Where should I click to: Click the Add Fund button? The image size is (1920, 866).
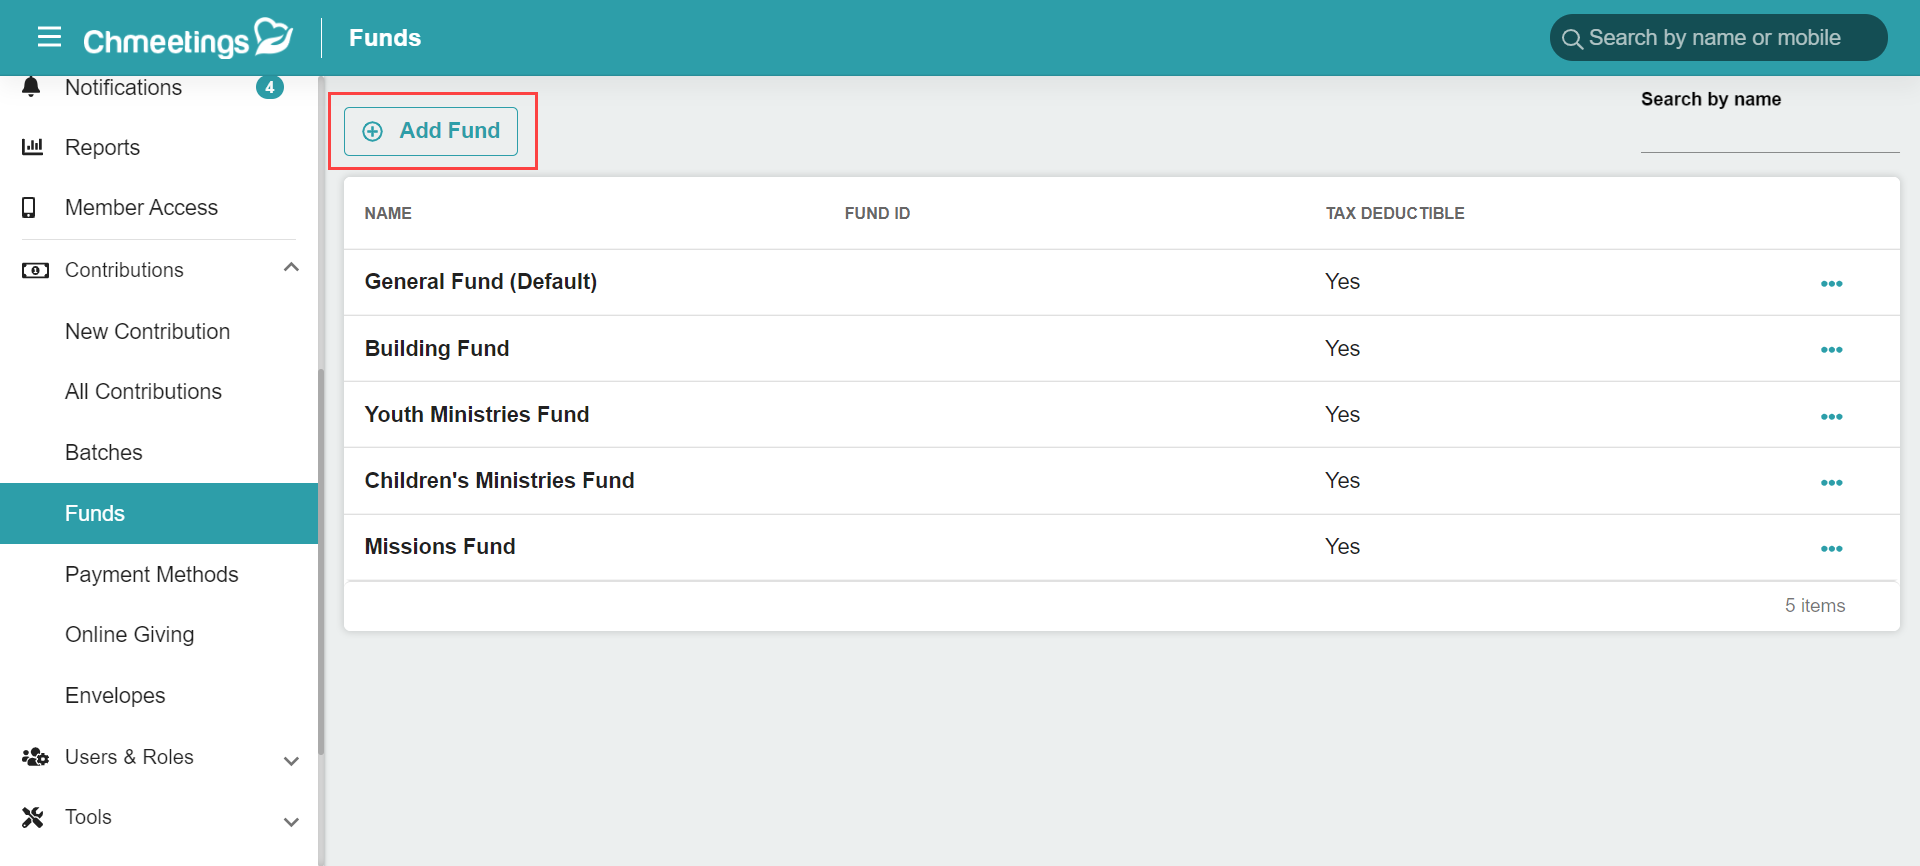tap(431, 131)
